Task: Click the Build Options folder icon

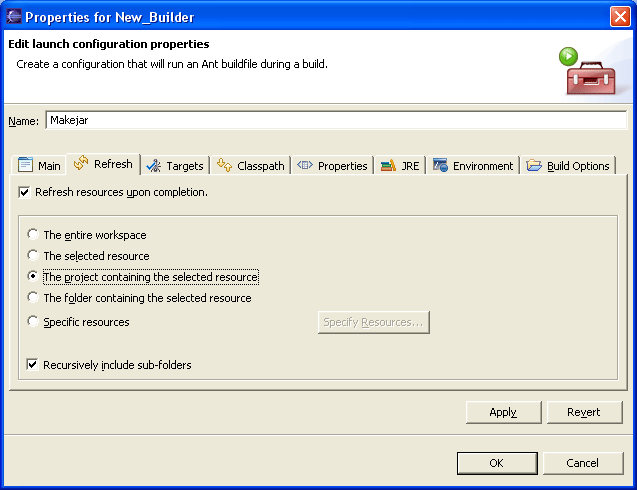Action: [534, 165]
